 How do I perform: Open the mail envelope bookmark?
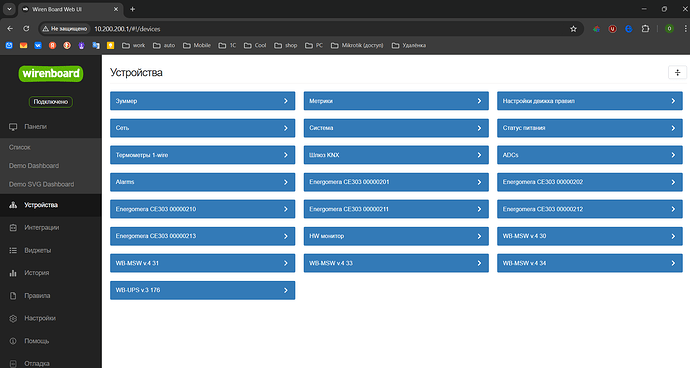pyautogui.click(x=23, y=45)
